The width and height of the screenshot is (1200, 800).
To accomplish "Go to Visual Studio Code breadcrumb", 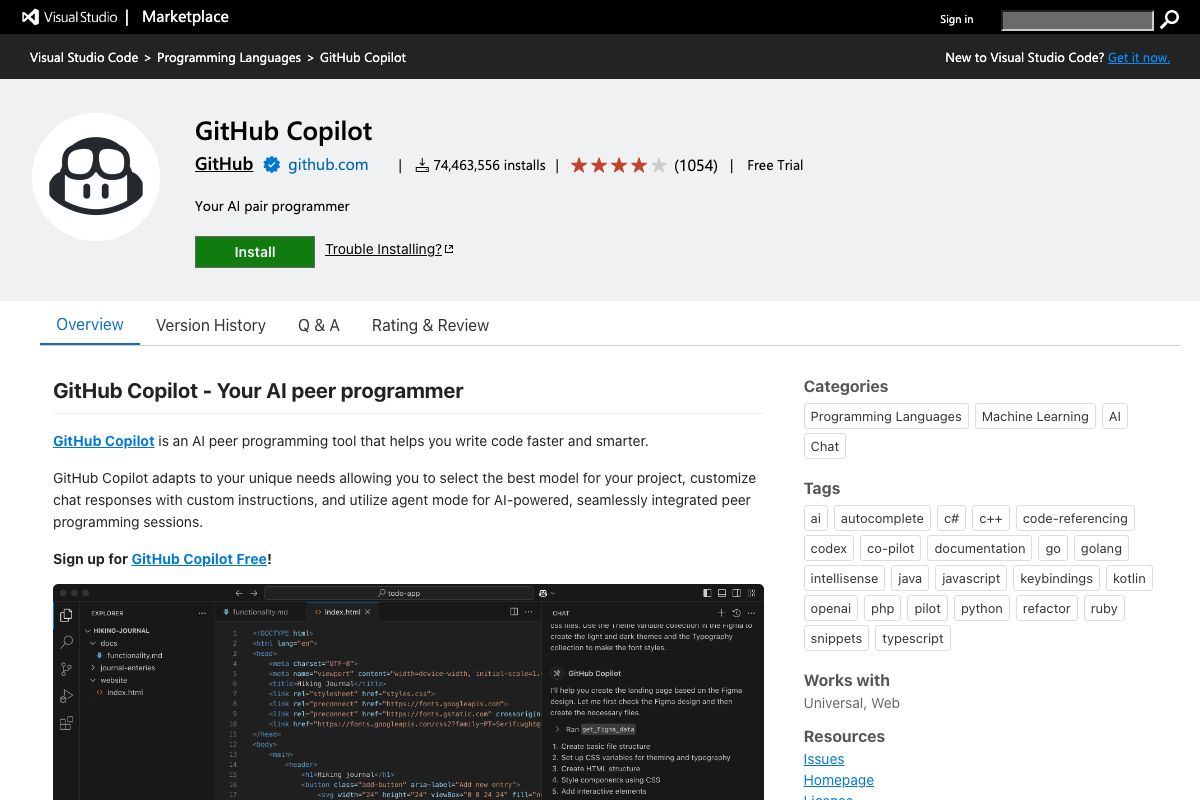I will coord(84,57).
